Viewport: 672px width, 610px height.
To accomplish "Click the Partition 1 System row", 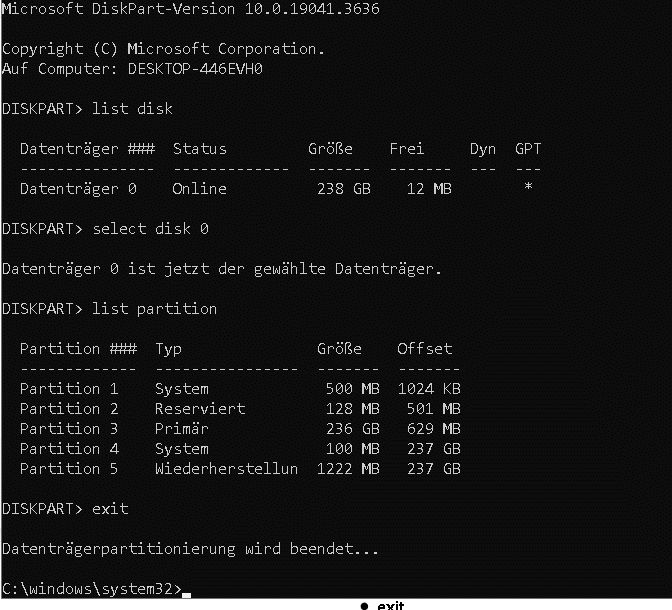I will (240, 389).
